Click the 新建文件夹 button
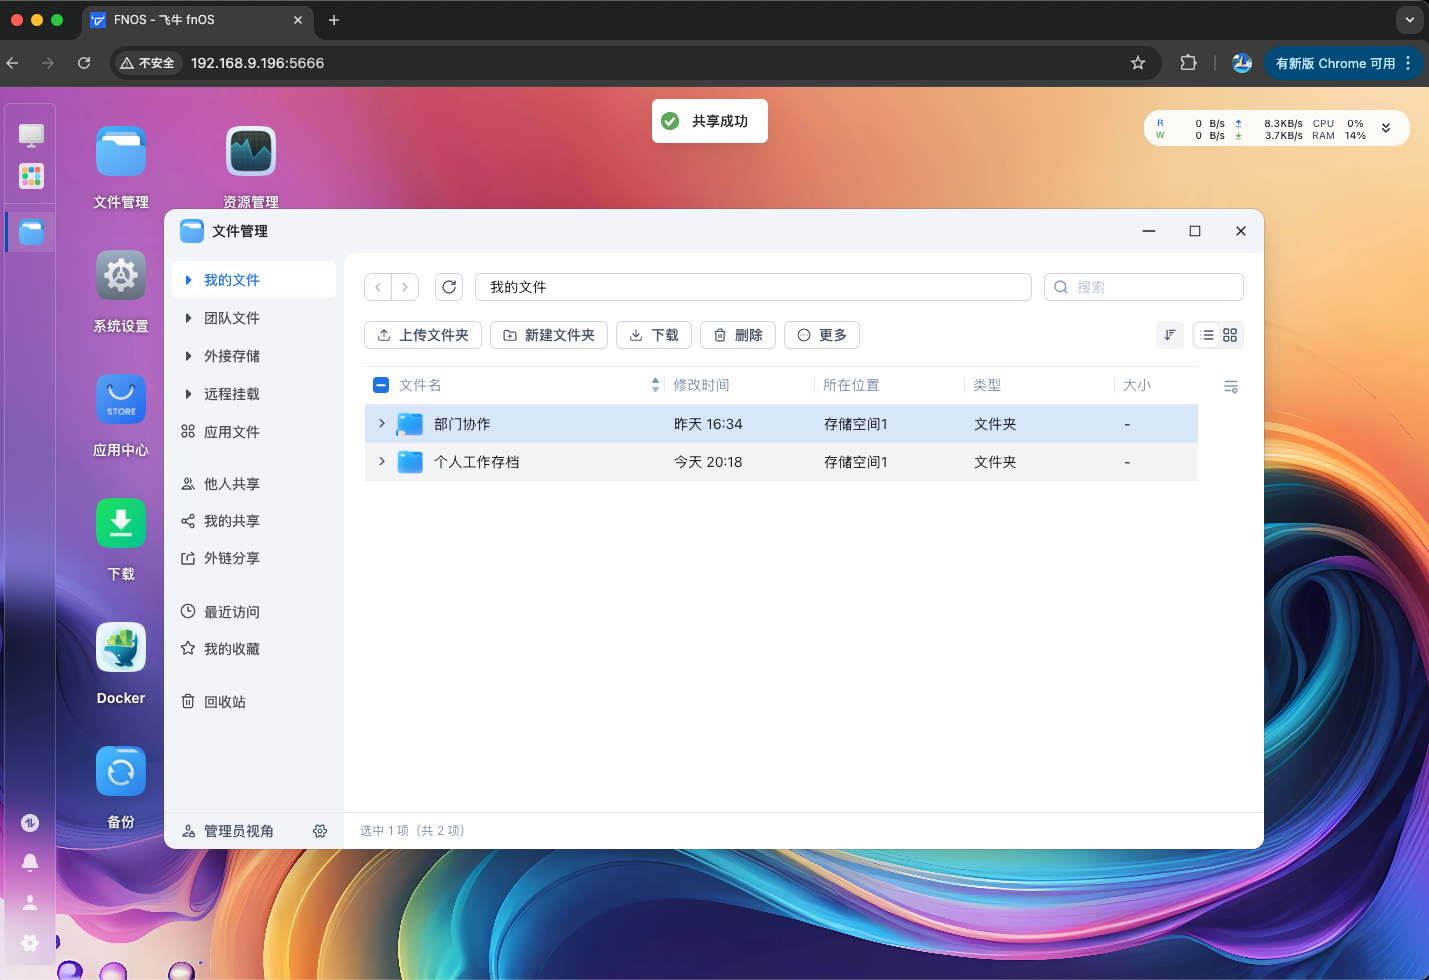The width and height of the screenshot is (1429, 980). point(549,335)
